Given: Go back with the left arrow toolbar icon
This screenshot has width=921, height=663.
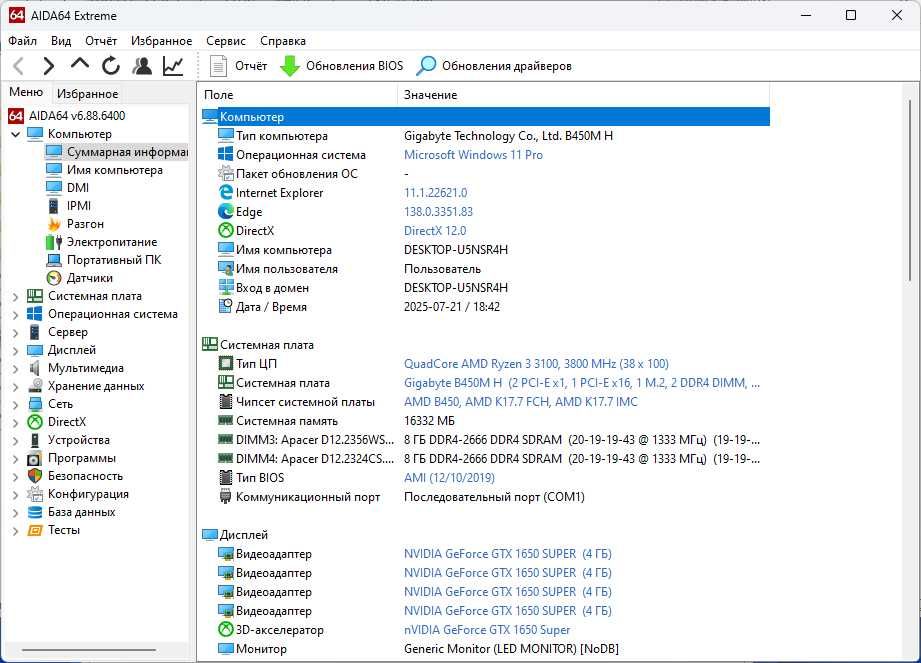Looking at the screenshot, I should (19, 66).
